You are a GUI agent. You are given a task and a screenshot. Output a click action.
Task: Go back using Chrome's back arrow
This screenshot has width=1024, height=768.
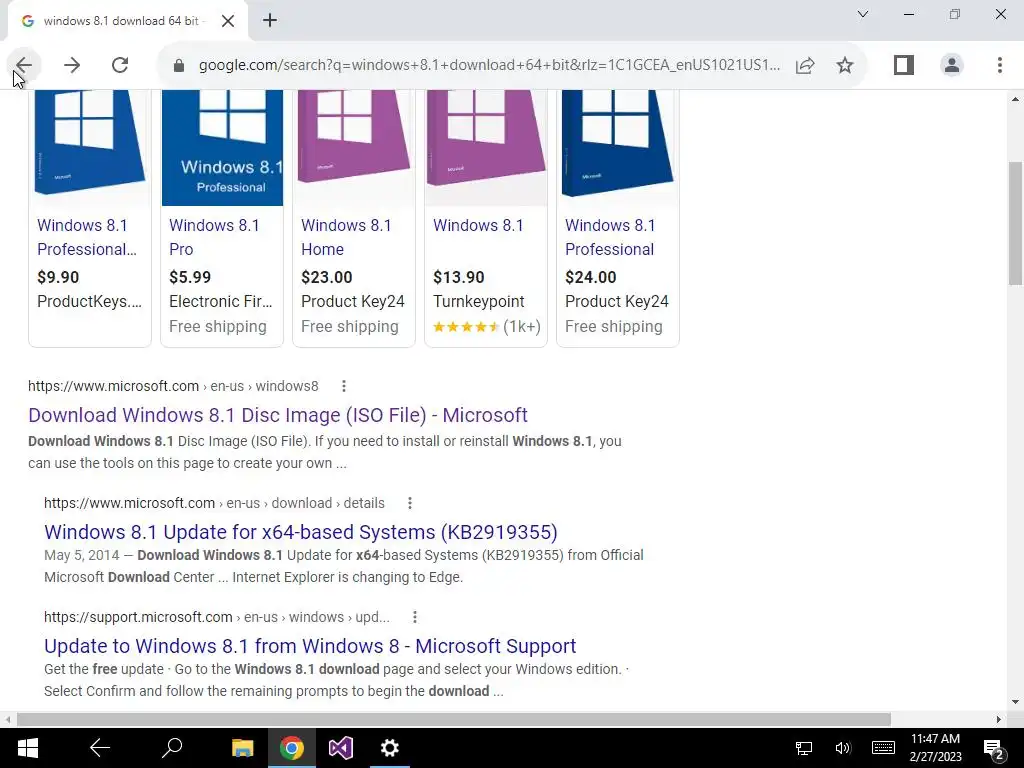click(x=24, y=65)
